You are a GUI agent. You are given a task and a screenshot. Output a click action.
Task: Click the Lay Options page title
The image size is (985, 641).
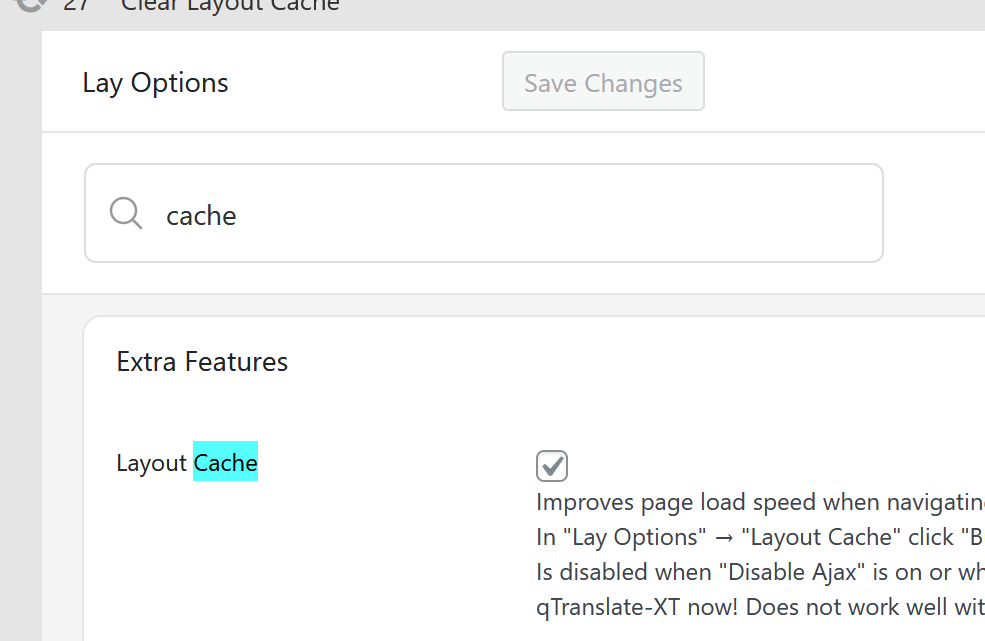point(155,83)
